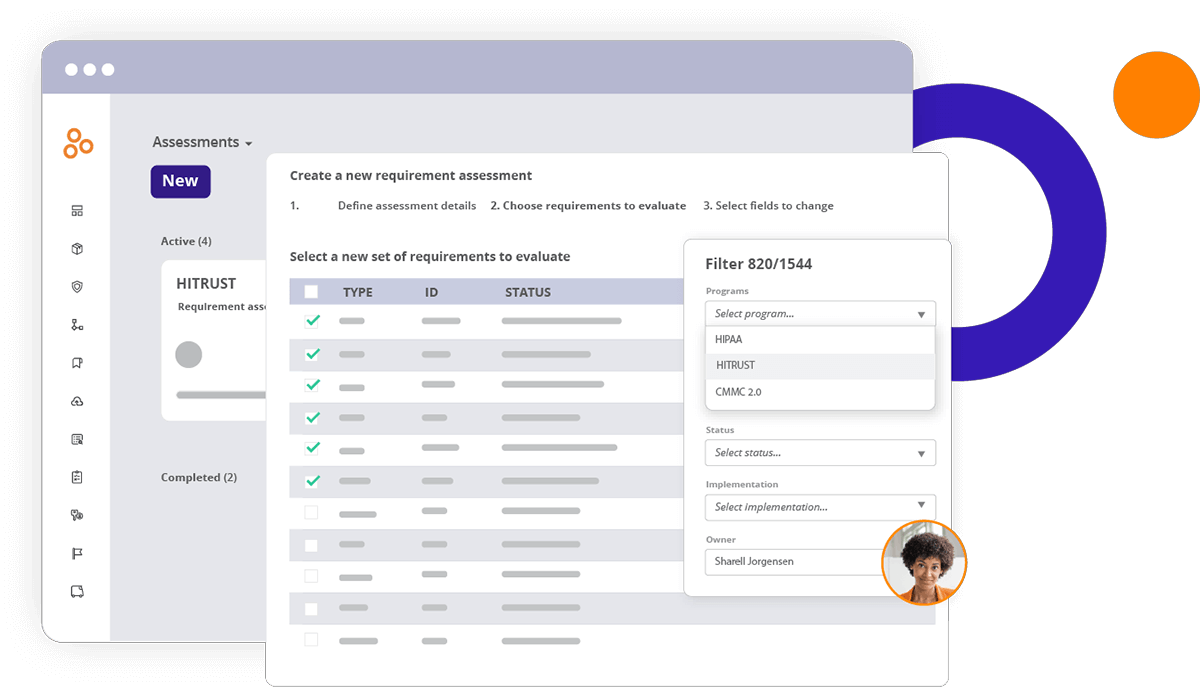
Task: Click the Select implementation dropdown arrow
Action: (921, 506)
